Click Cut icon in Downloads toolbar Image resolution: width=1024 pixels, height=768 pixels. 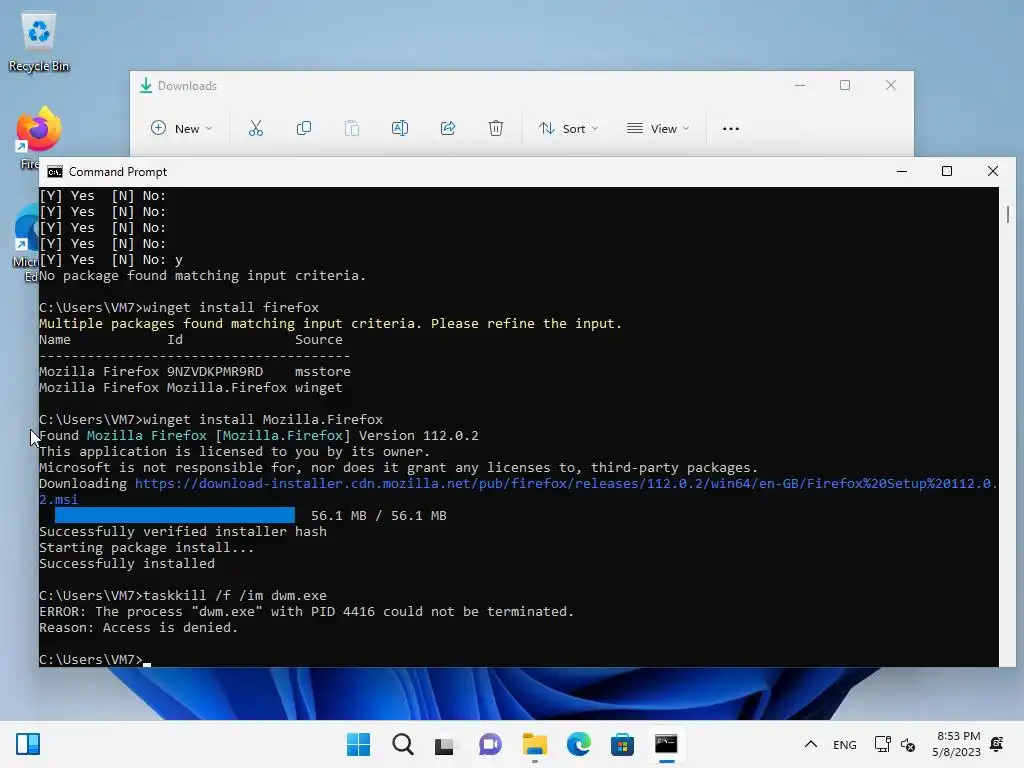coord(255,128)
